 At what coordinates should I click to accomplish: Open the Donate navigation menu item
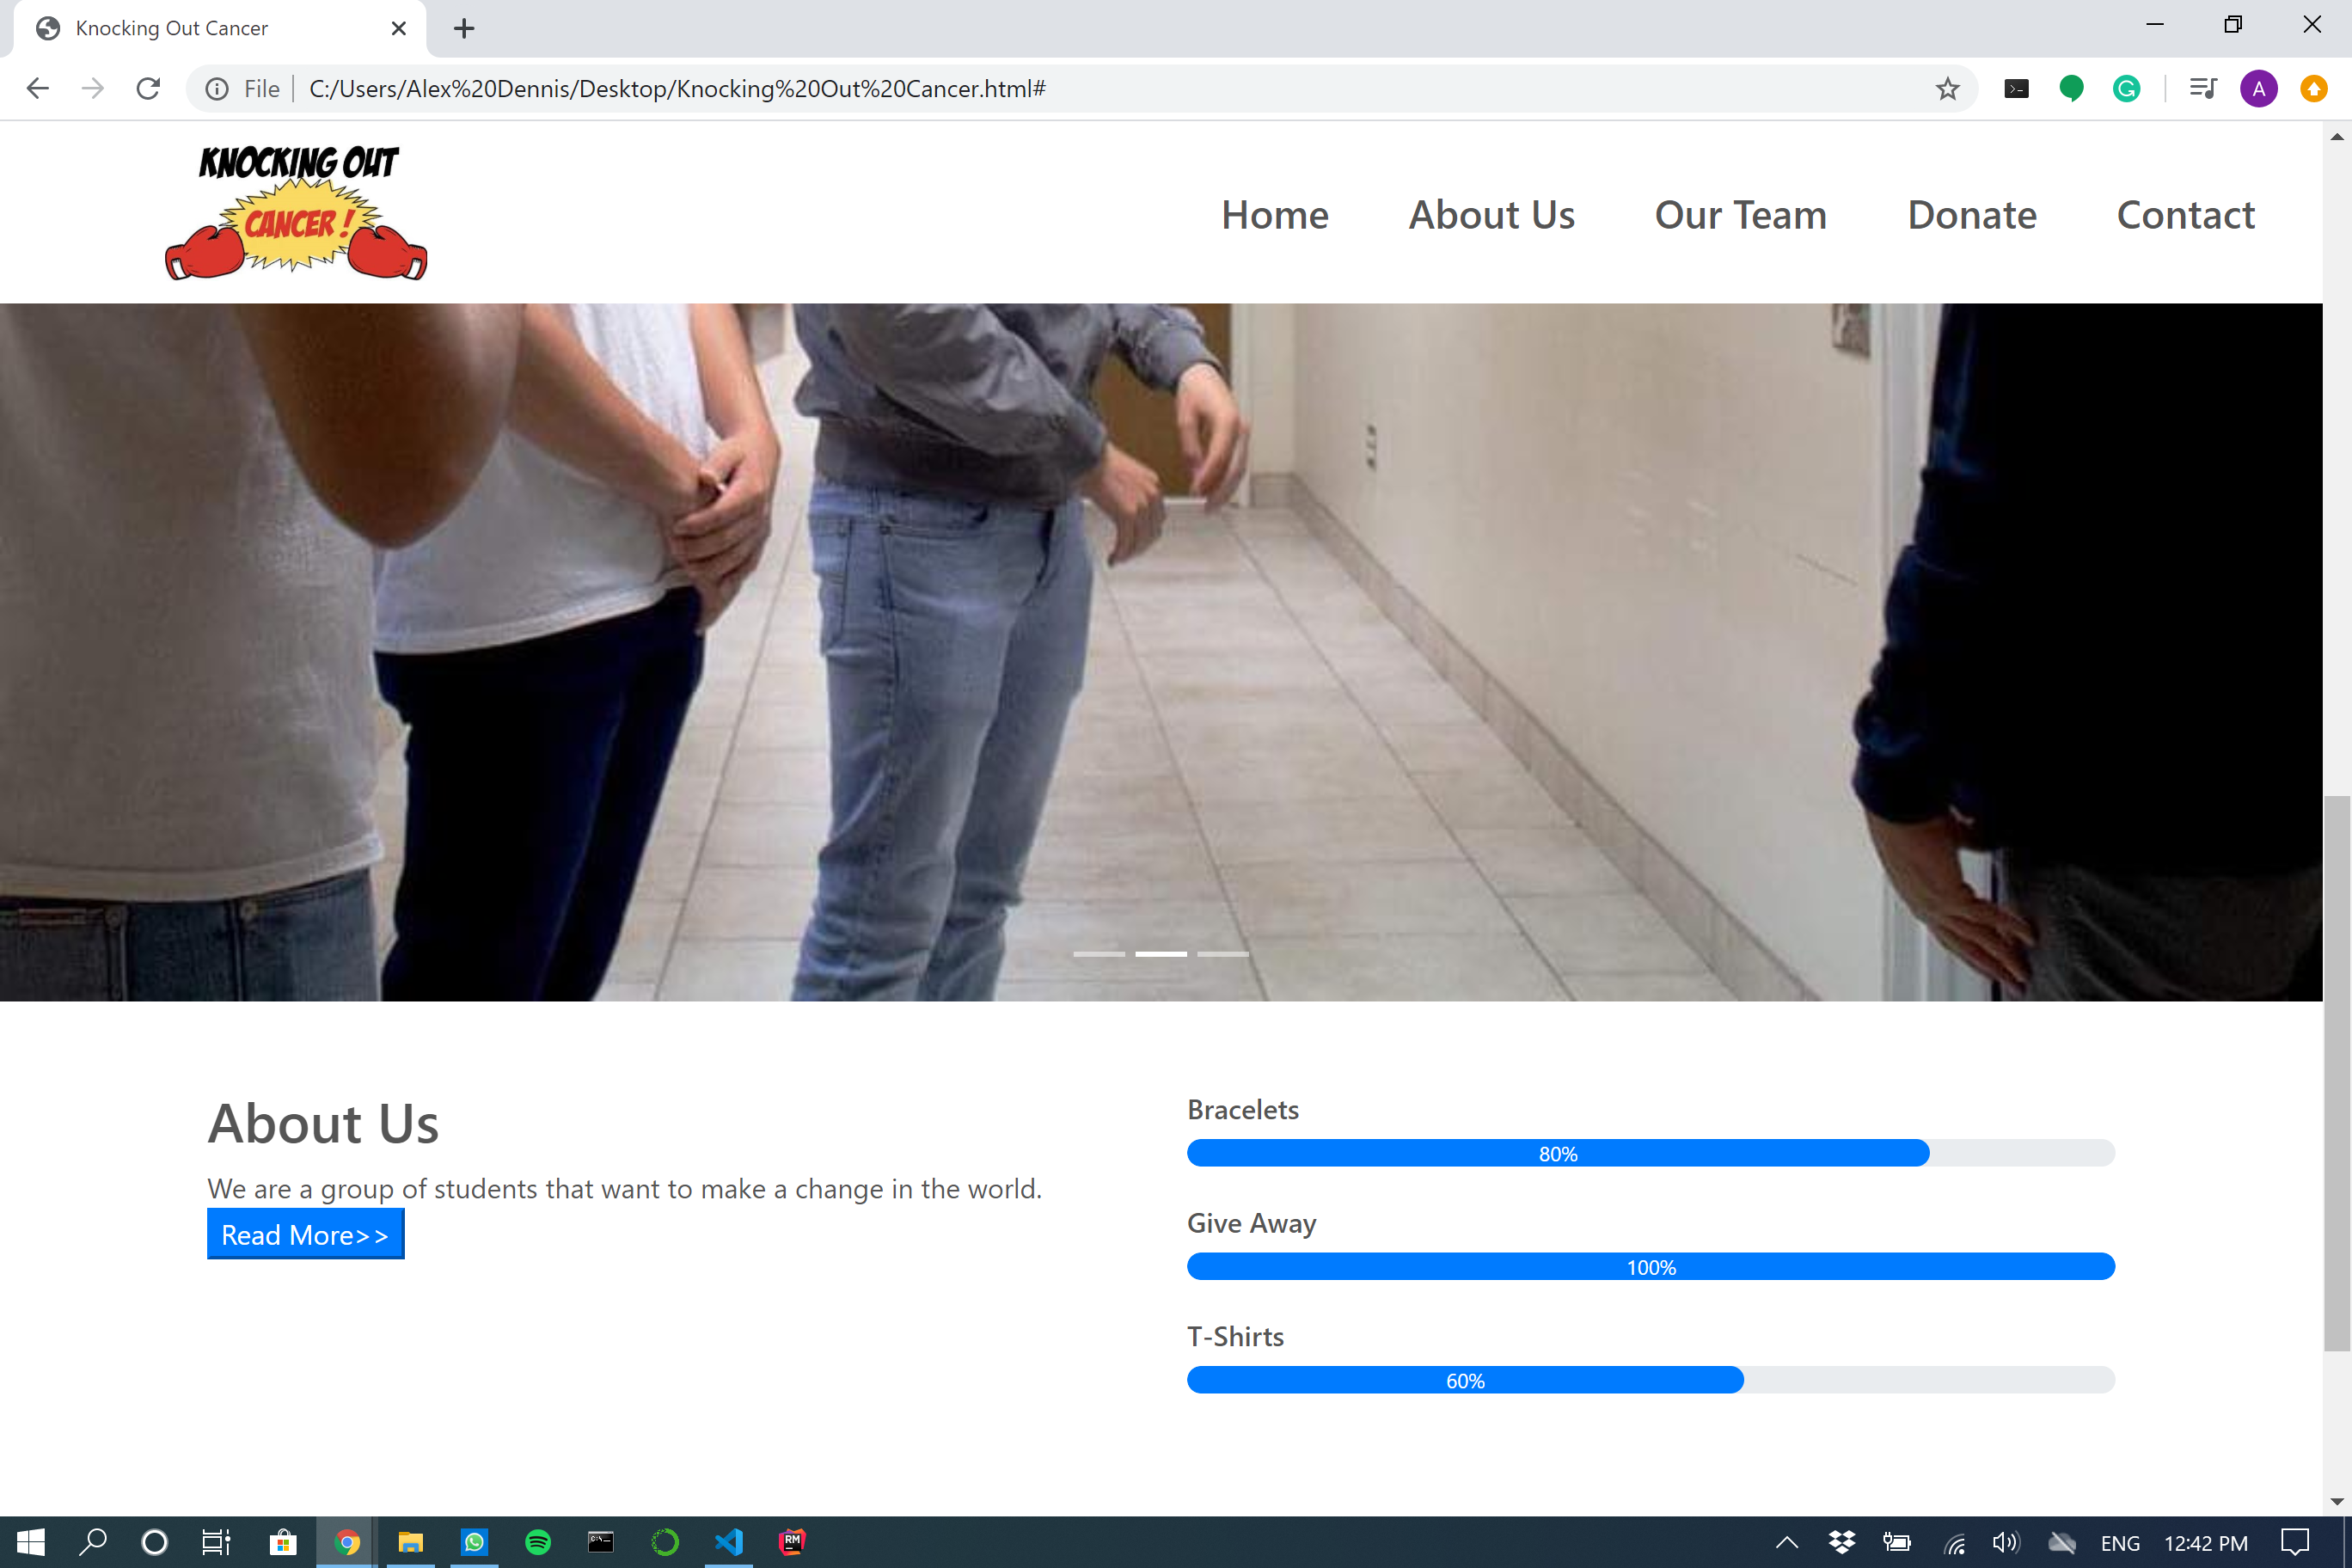point(1971,215)
